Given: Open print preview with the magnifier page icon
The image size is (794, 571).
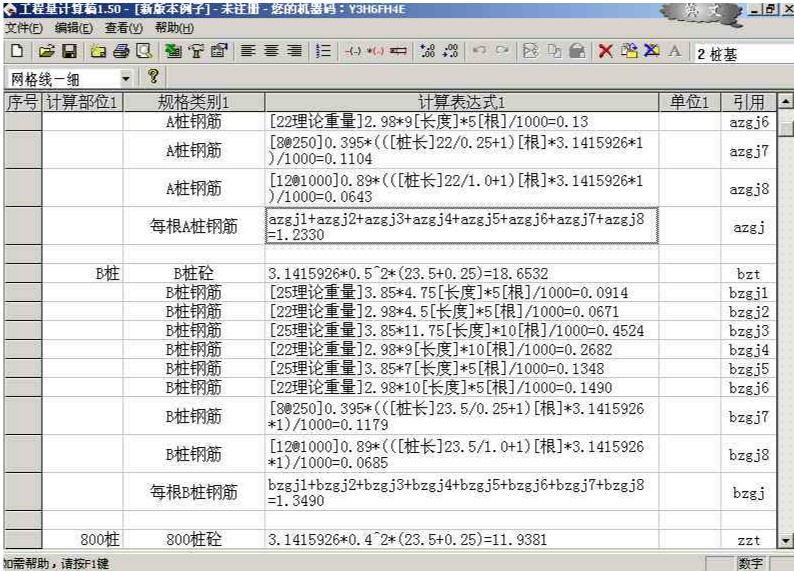Looking at the screenshot, I should click(x=144, y=51).
